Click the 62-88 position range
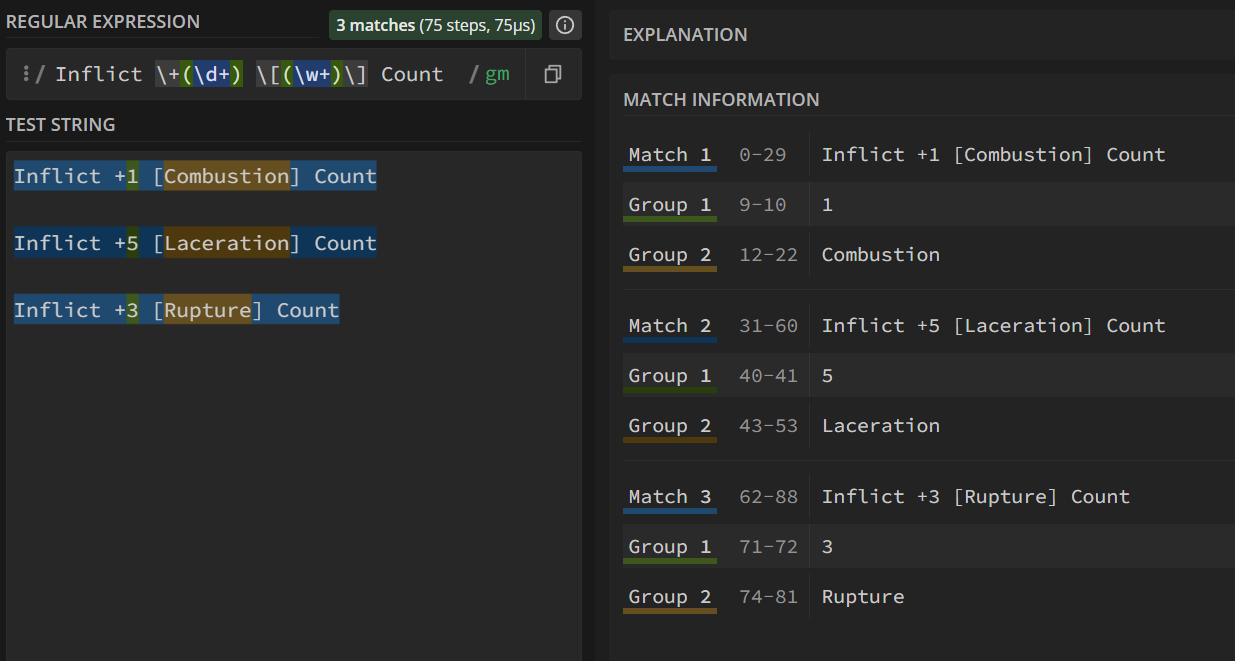 [768, 497]
